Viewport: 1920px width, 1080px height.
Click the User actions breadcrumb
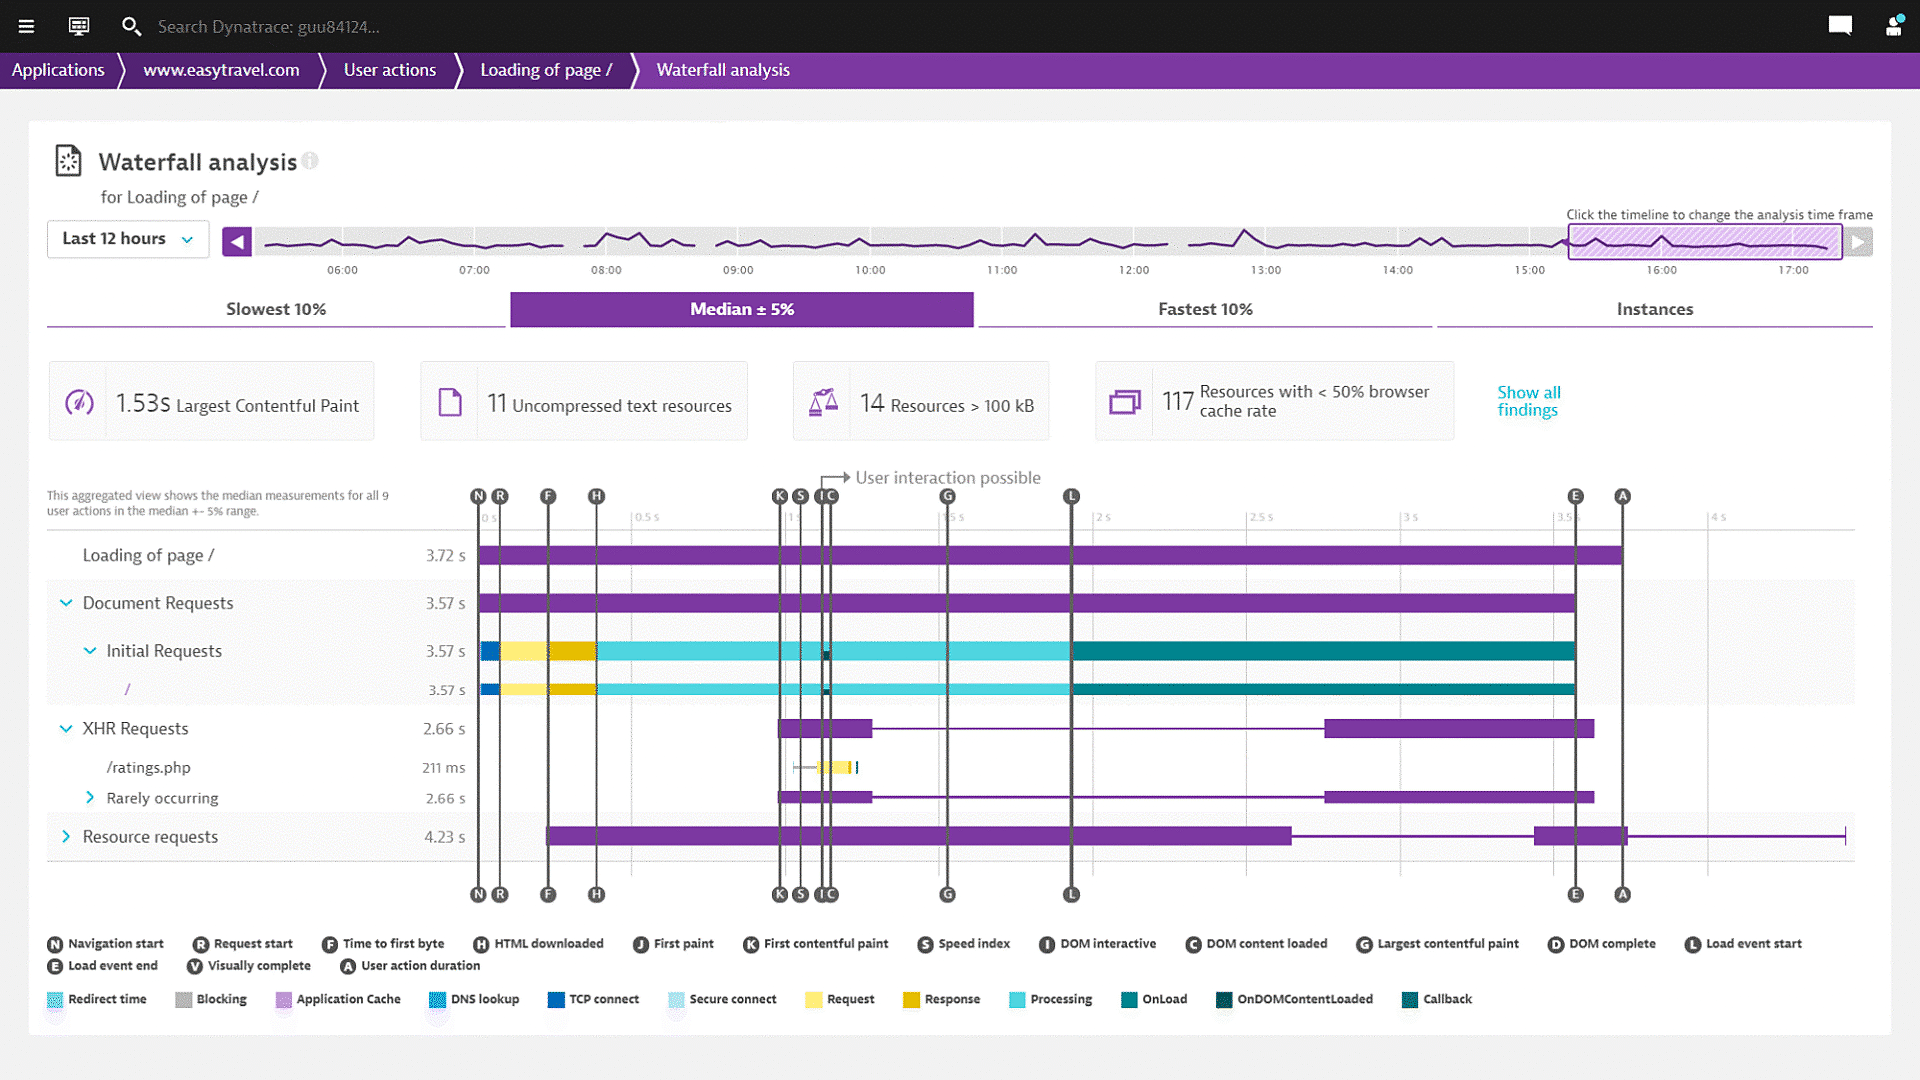[389, 70]
